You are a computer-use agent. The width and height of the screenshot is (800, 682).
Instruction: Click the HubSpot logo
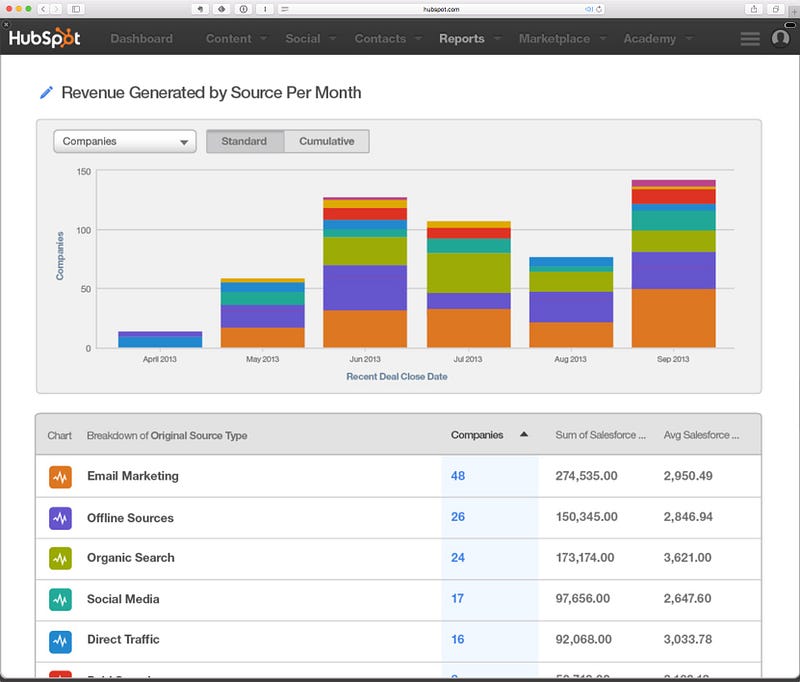44,38
